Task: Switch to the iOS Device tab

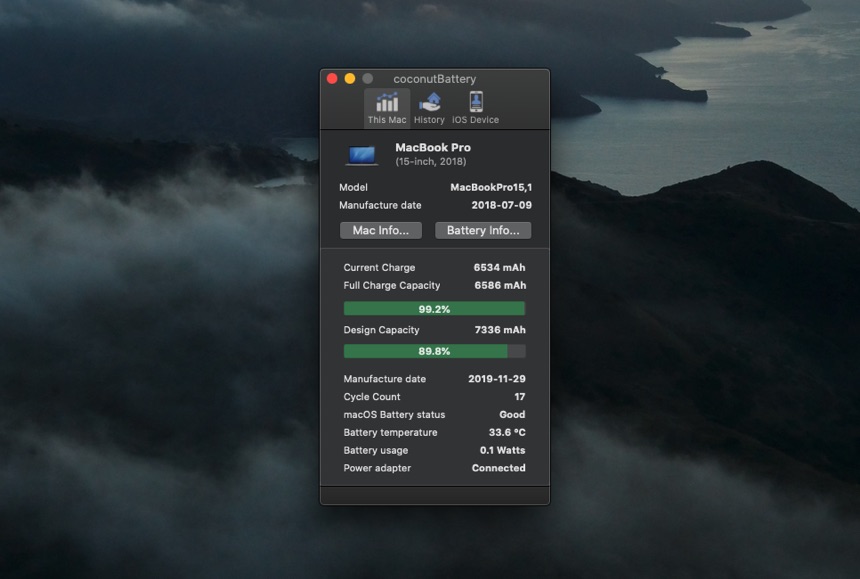Action: coord(476,109)
